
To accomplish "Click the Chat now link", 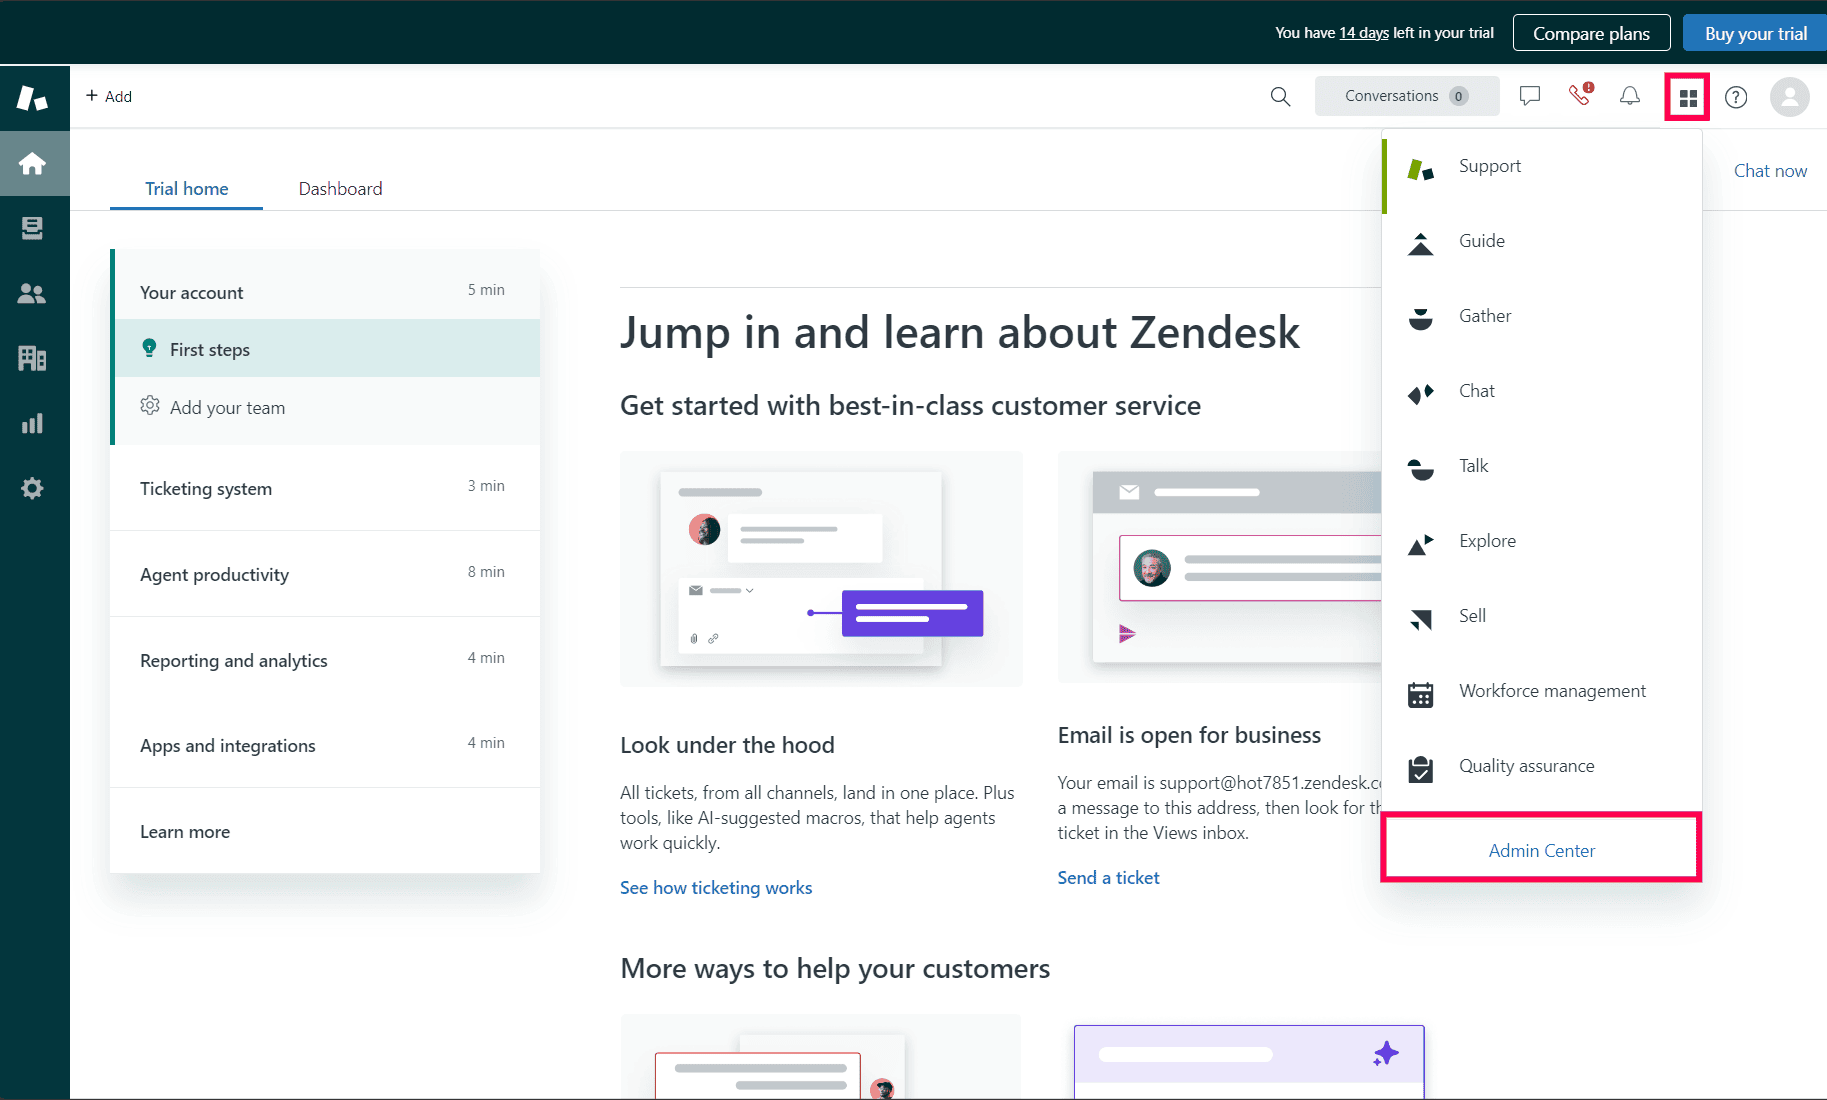I will [1770, 171].
